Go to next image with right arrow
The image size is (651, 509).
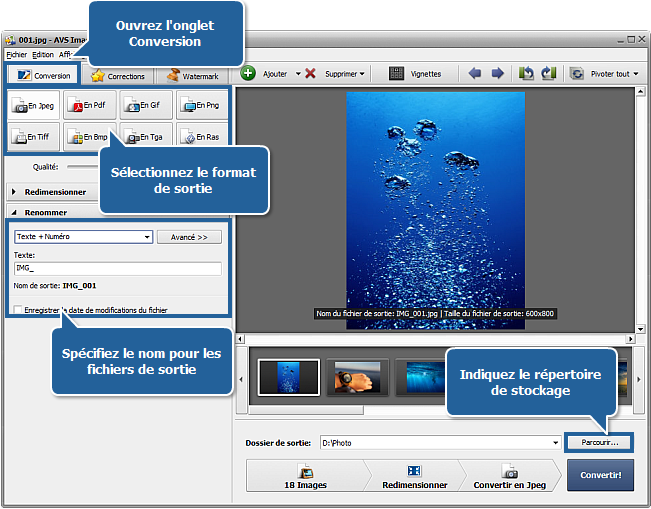click(x=497, y=74)
